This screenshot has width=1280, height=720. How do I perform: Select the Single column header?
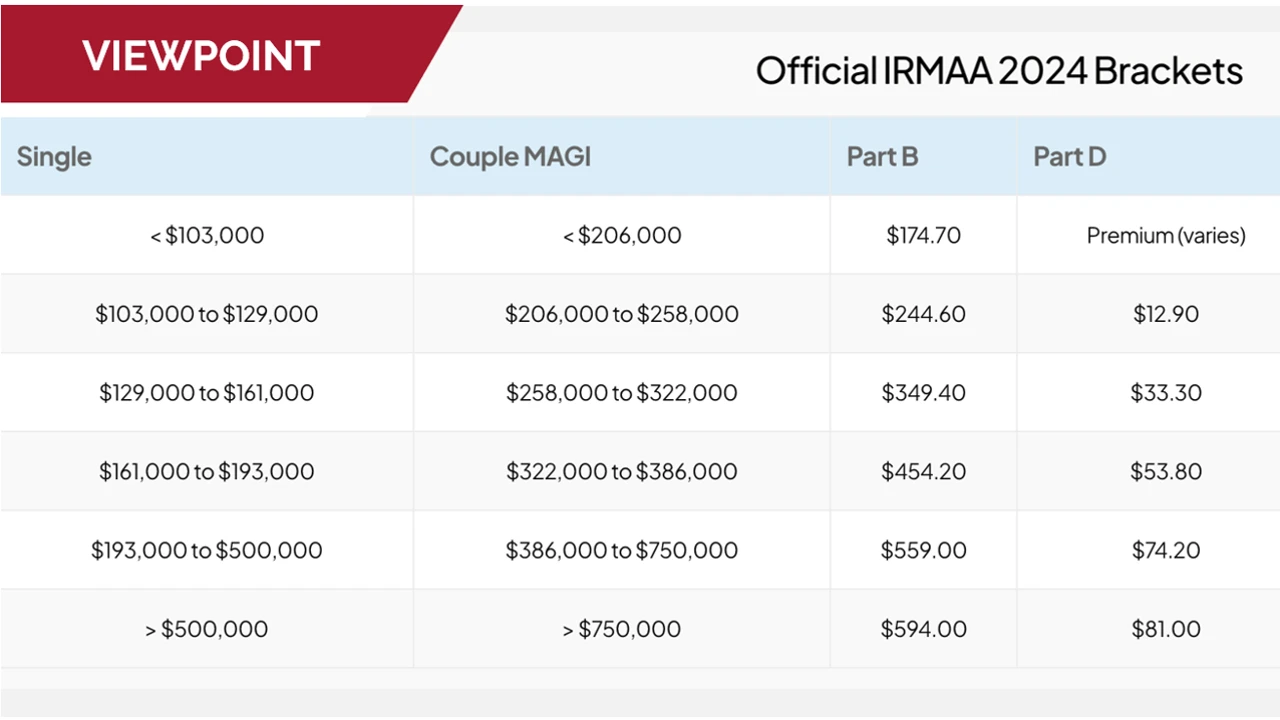tap(54, 157)
